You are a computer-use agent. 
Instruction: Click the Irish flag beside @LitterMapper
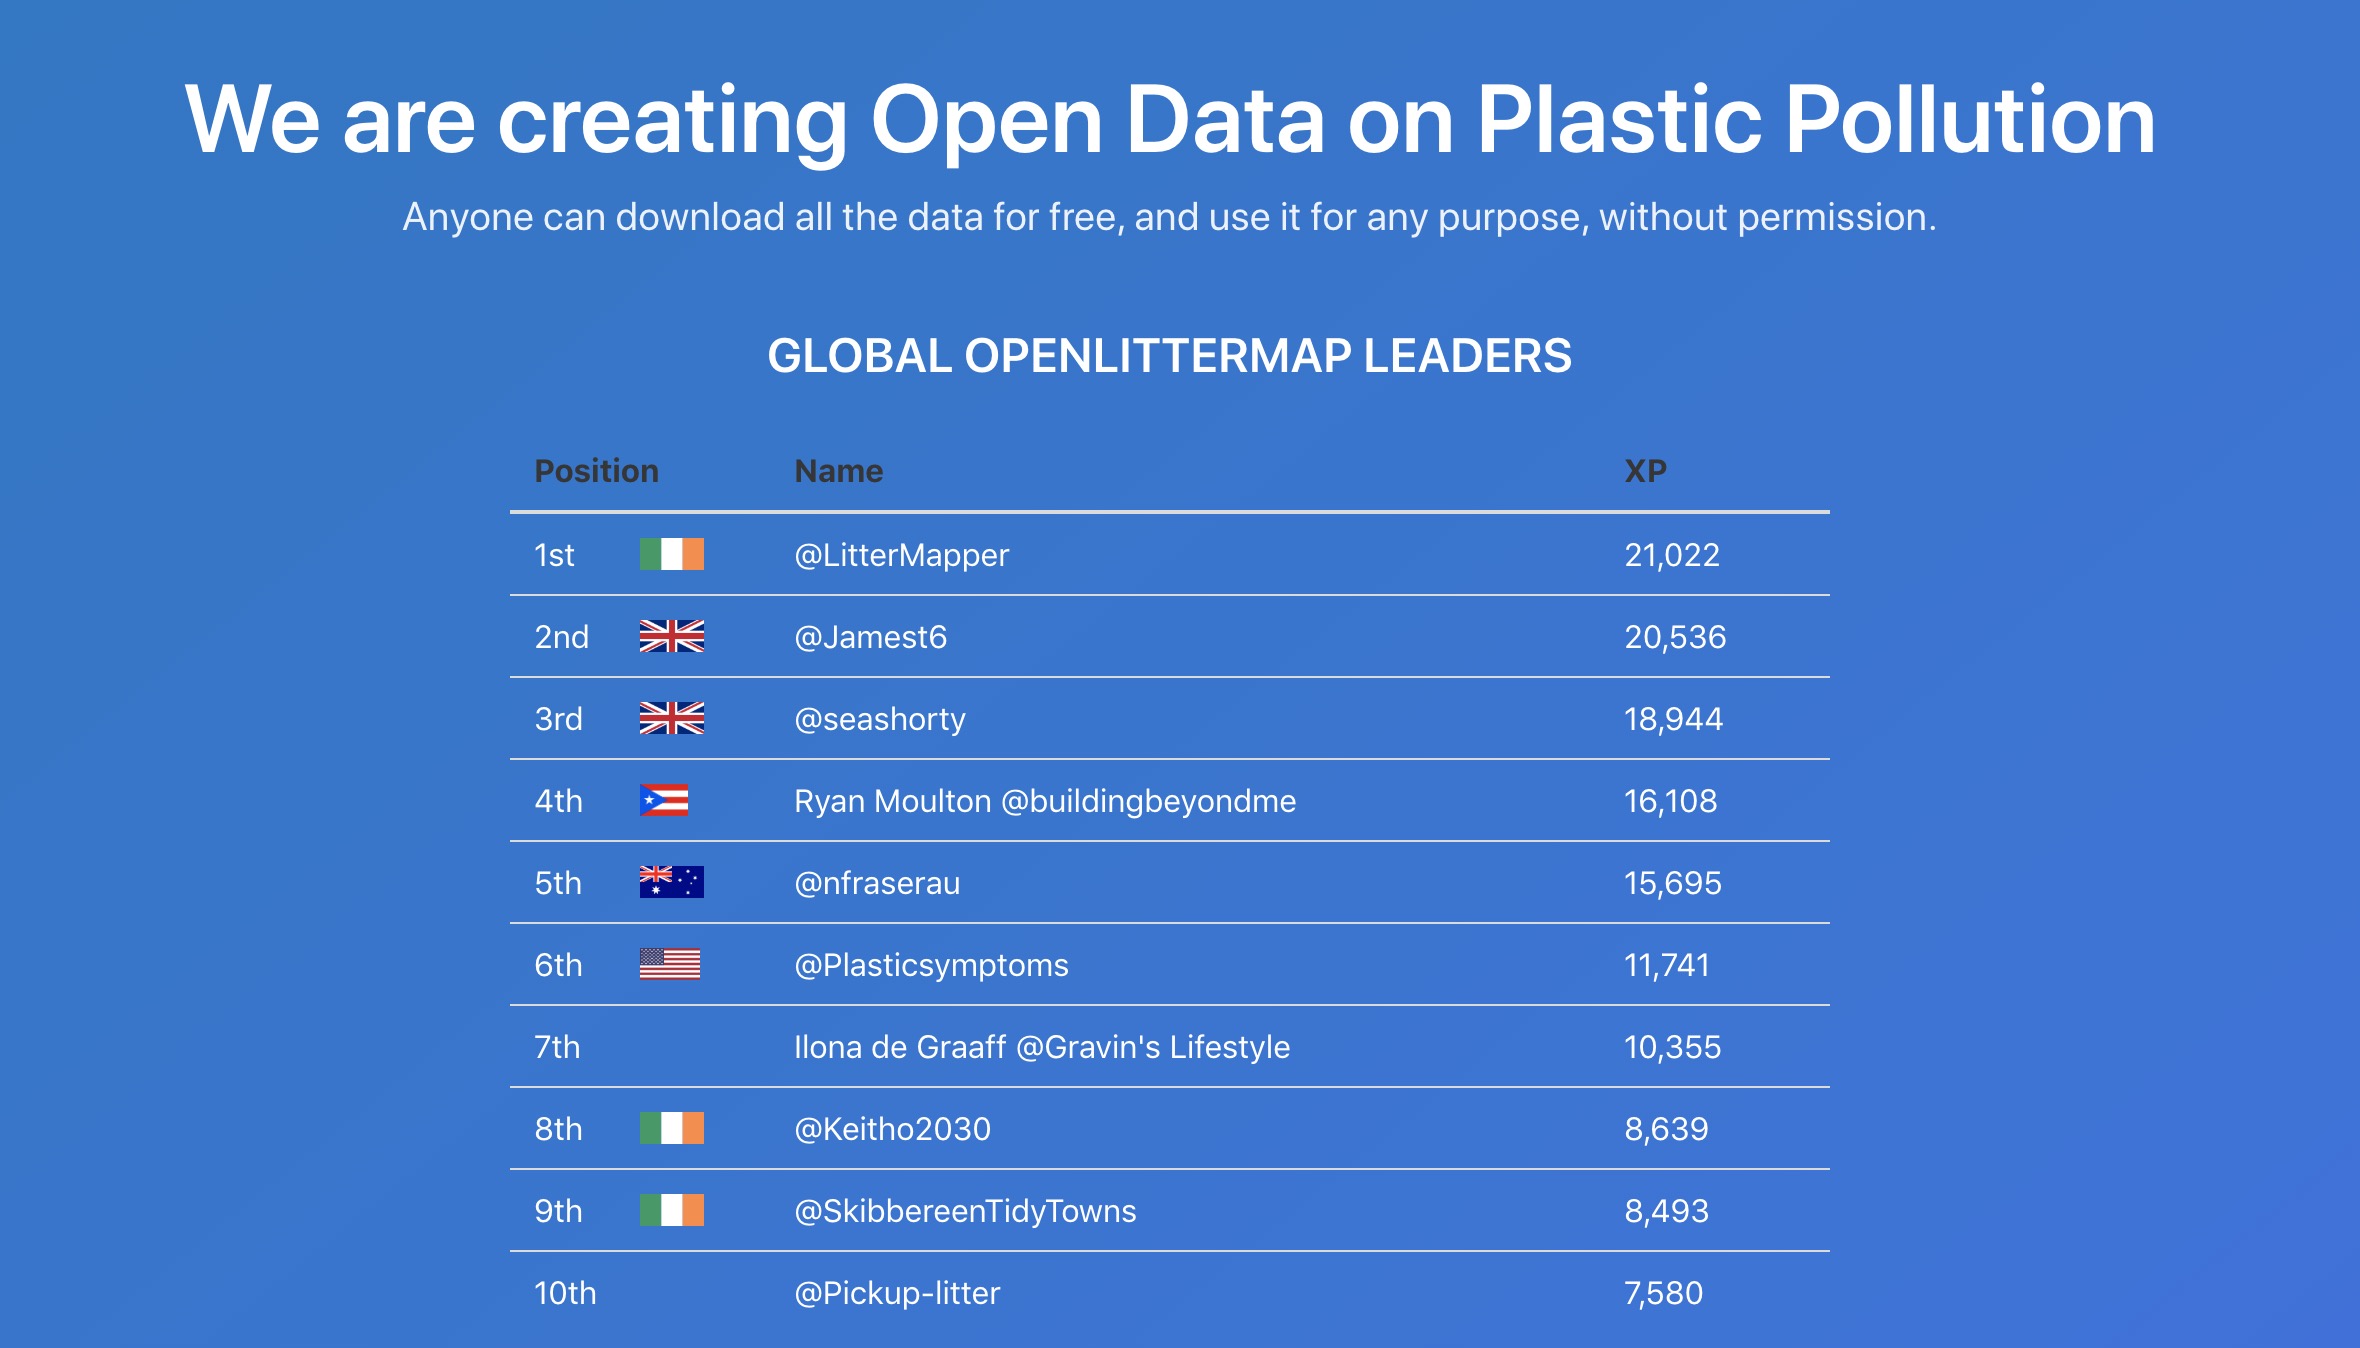pos(674,554)
